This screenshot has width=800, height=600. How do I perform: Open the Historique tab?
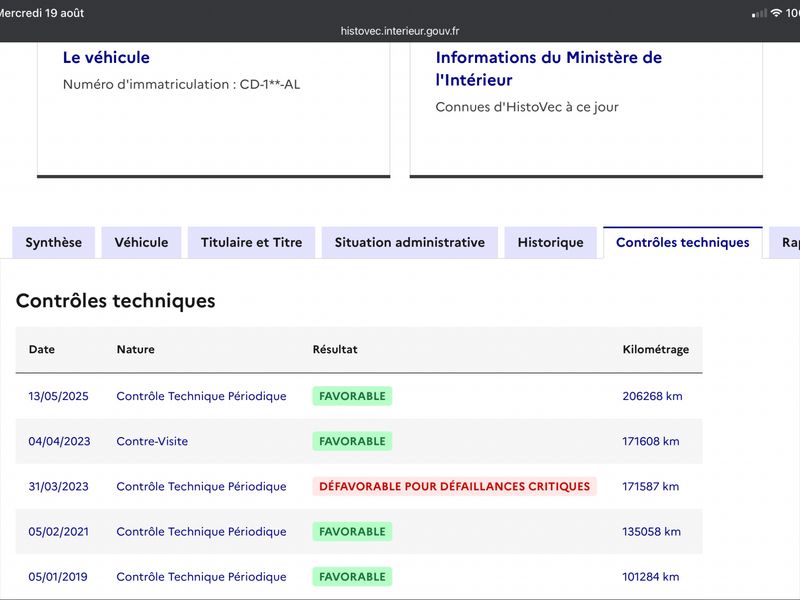tap(551, 242)
